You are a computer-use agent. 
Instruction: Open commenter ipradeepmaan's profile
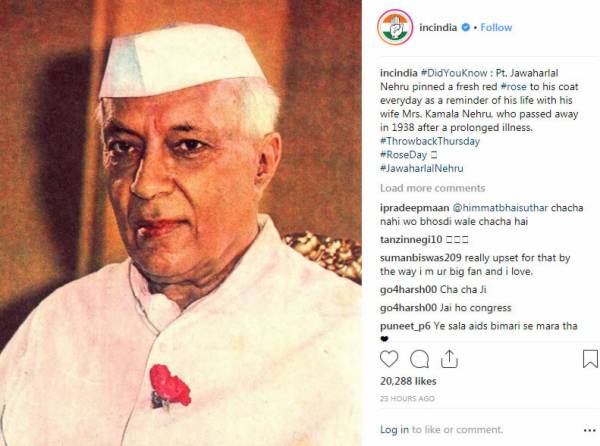click(414, 208)
